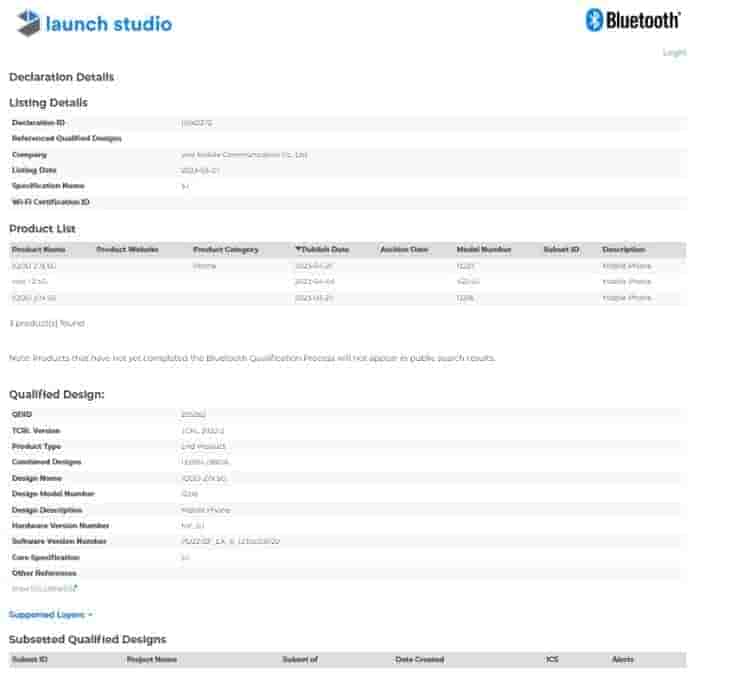Click the Launch Studio logo icon
Image resolution: width=730 pixels, height=675 pixels.
tap(29, 24)
